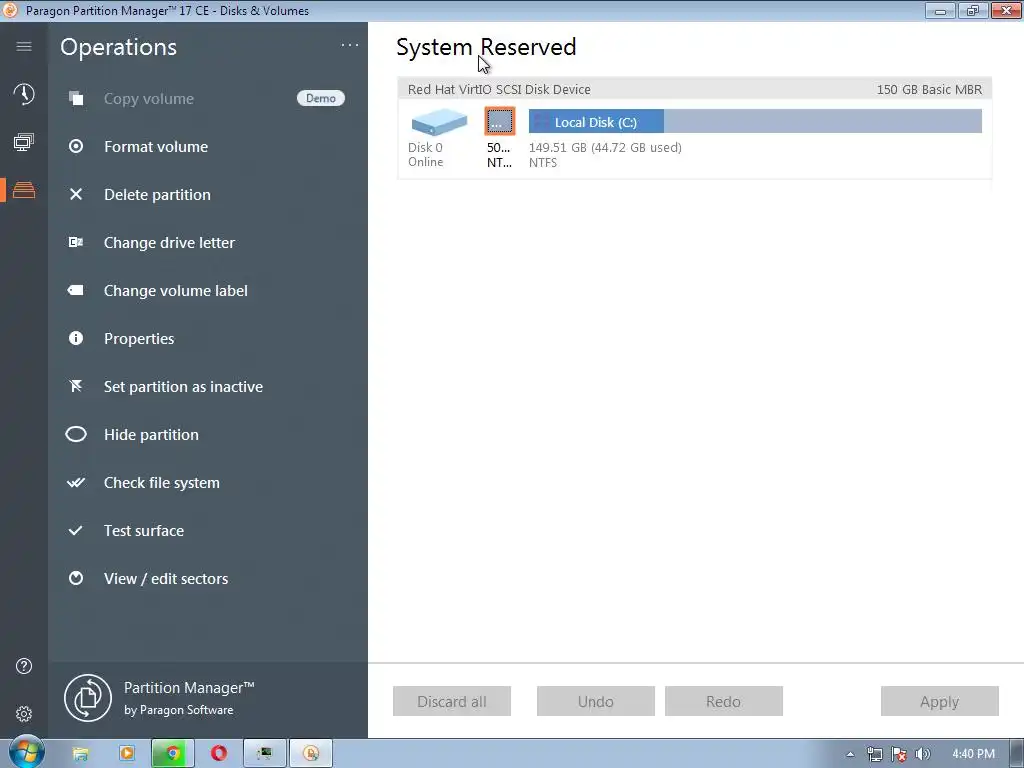Switch to Paragon Partition Manager taskbar button
Screen dimensions: 1024x768
tap(311, 754)
